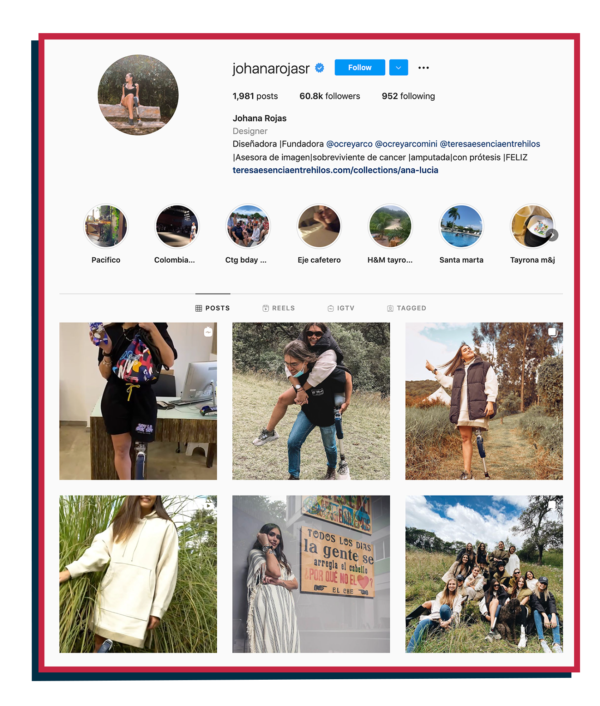View the 60.8k followers list
Screen dimensions: 600x706
[x=330, y=96]
